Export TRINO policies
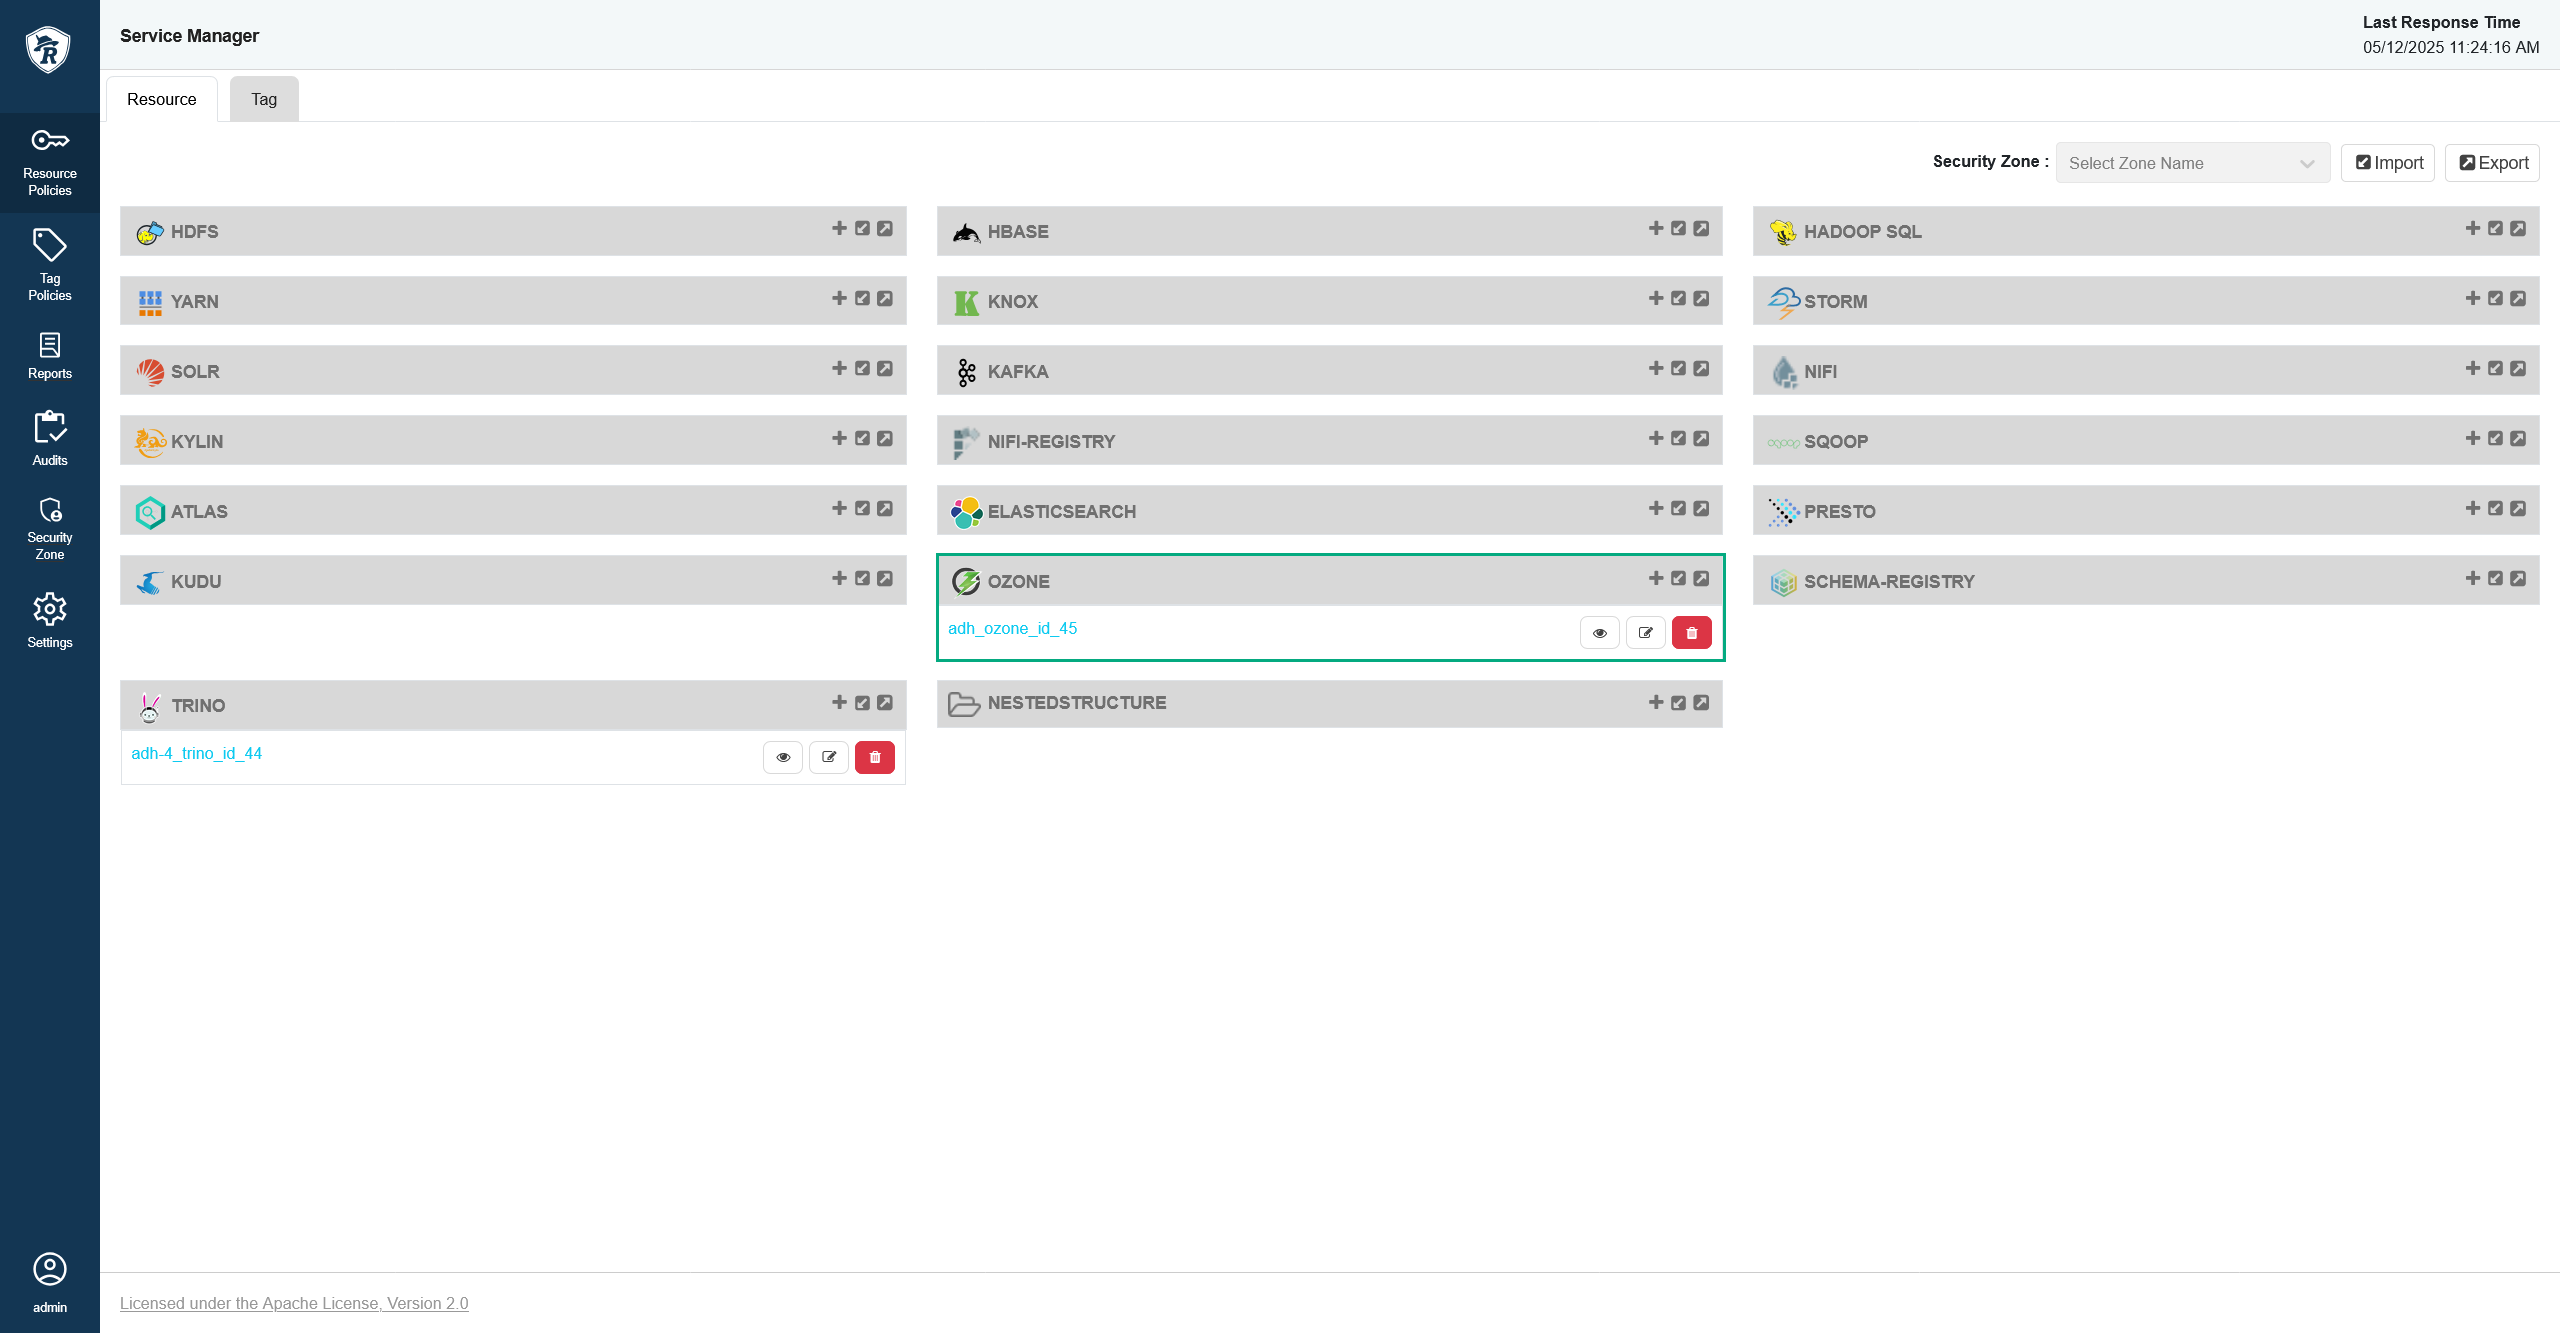The image size is (2560, 1333). (x=885, y=703)
